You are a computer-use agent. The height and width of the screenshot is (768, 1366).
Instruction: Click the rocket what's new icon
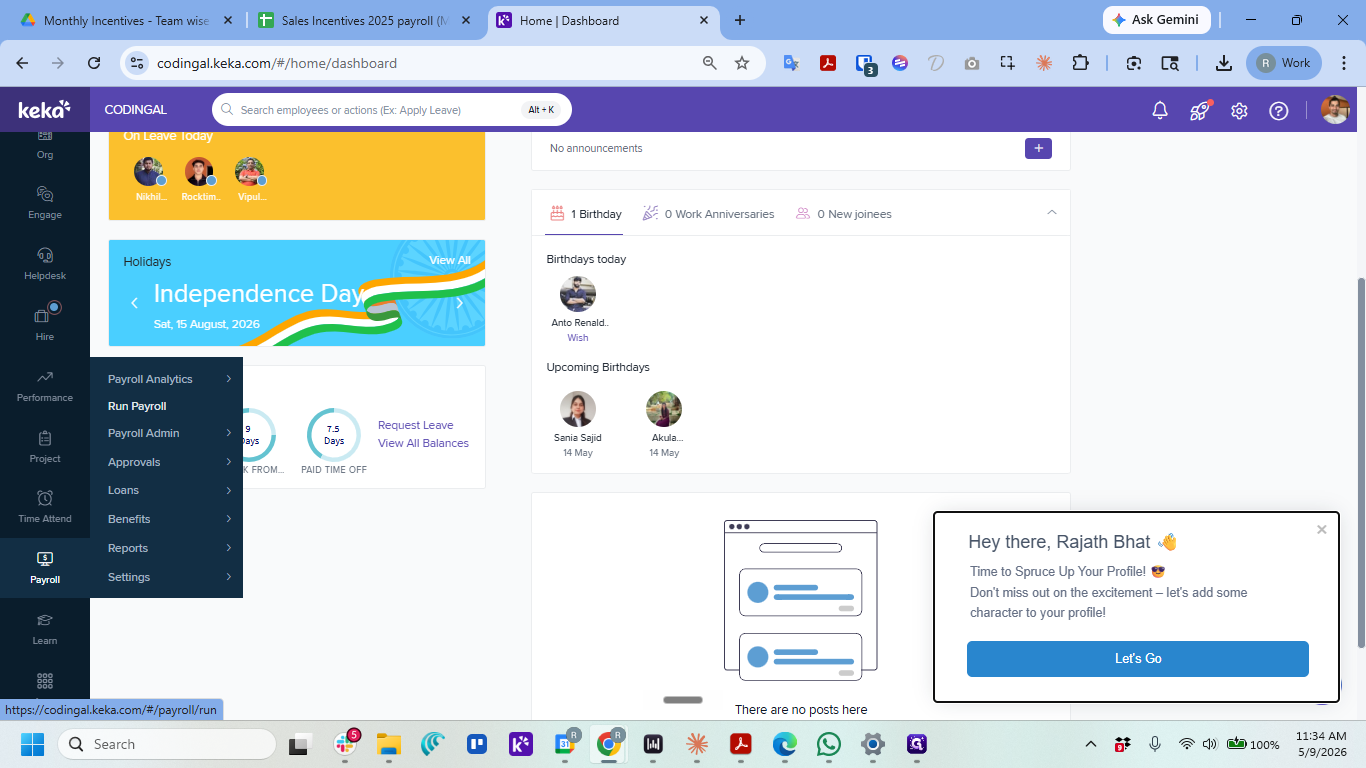(x=1200, y=111)
